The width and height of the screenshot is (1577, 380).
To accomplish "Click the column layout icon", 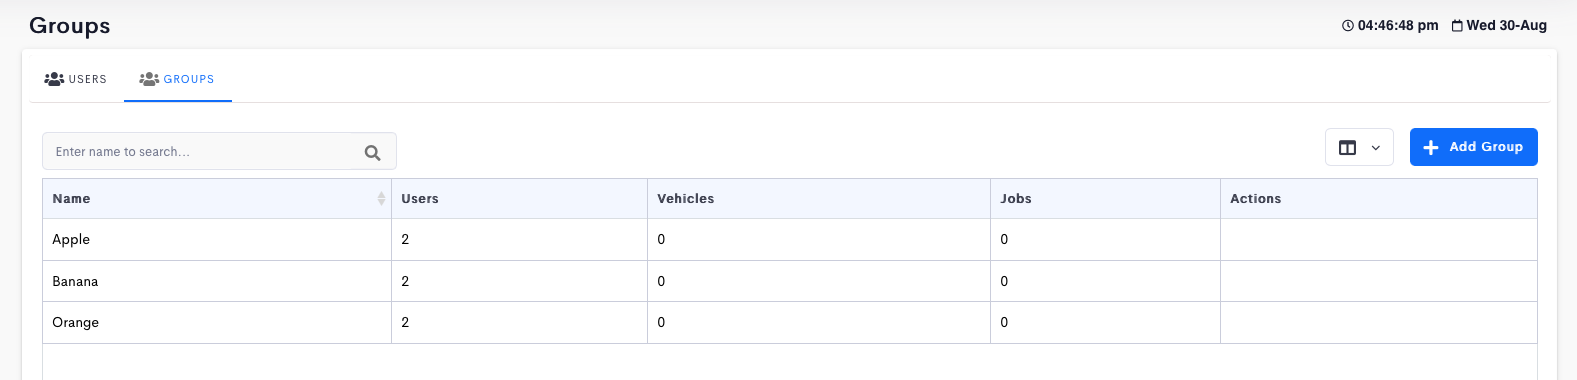I will pos(1347,147).
